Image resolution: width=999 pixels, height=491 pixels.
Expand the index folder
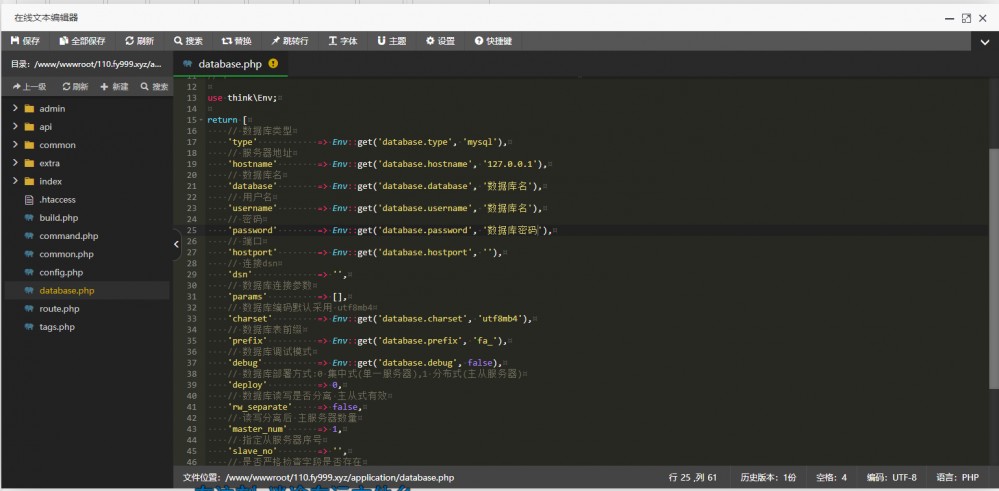tap(15, 181)
